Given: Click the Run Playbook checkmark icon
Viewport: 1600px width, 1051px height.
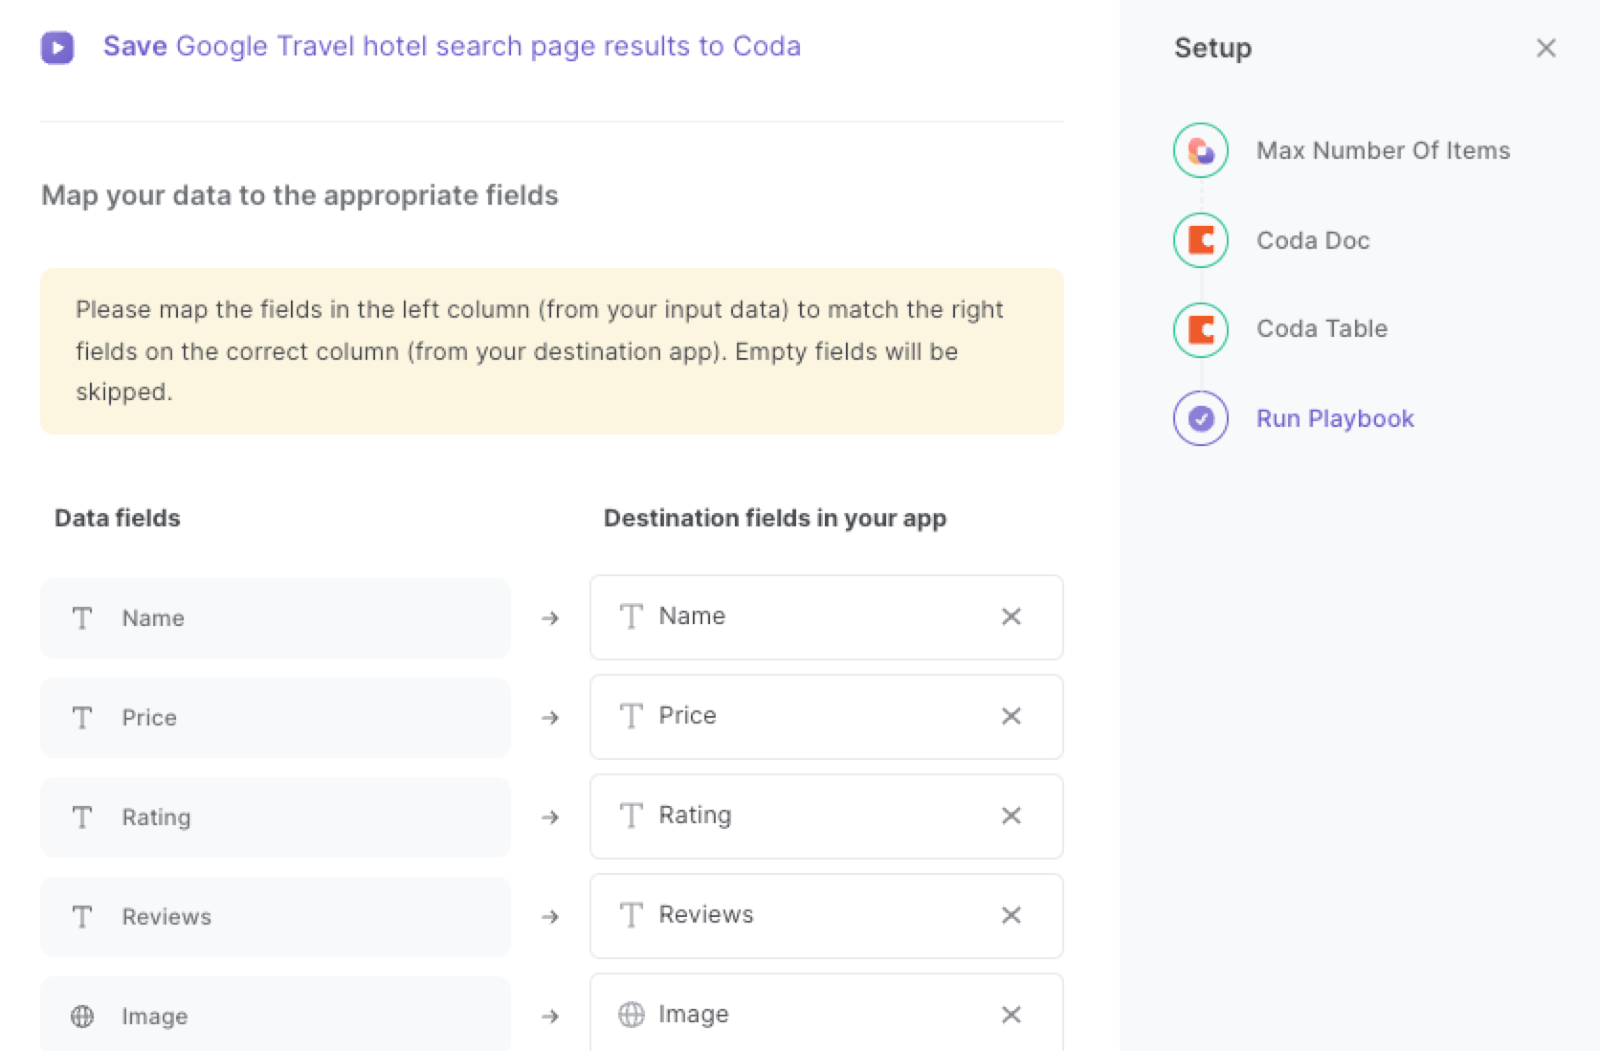Looking at the screenshot, I should click(1201, 418).
